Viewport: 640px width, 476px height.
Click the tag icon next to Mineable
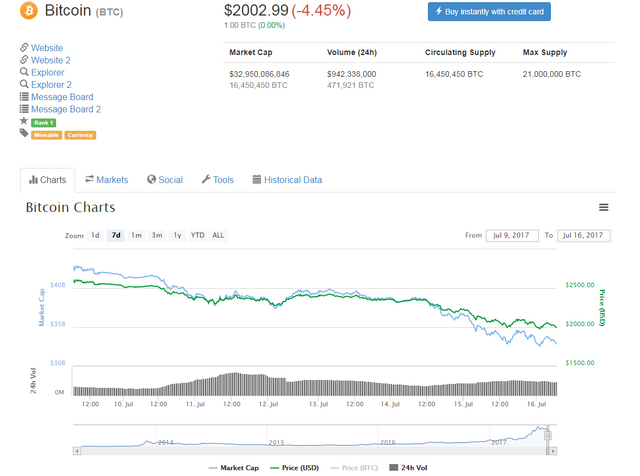(x=24, y=133)
